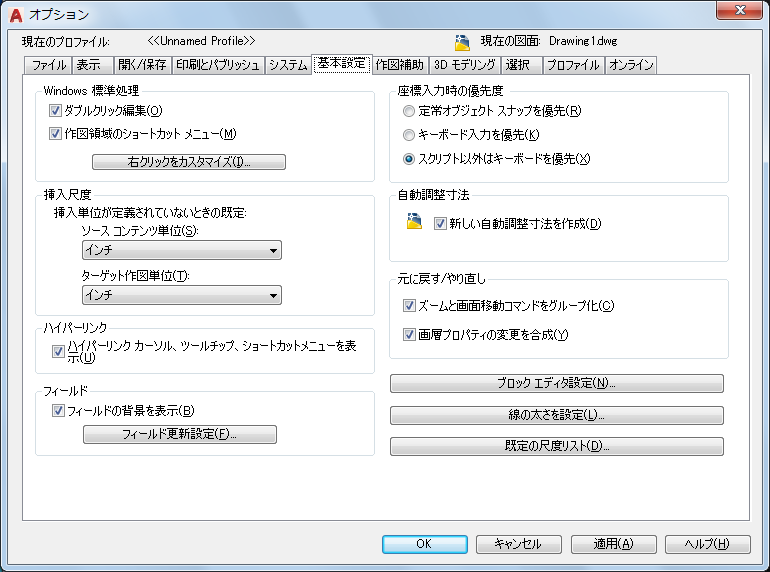Image resolution: width=770 pixels, height=572 pixels.
Task: Switch to 開く/保存 tab
Action: 142,65
